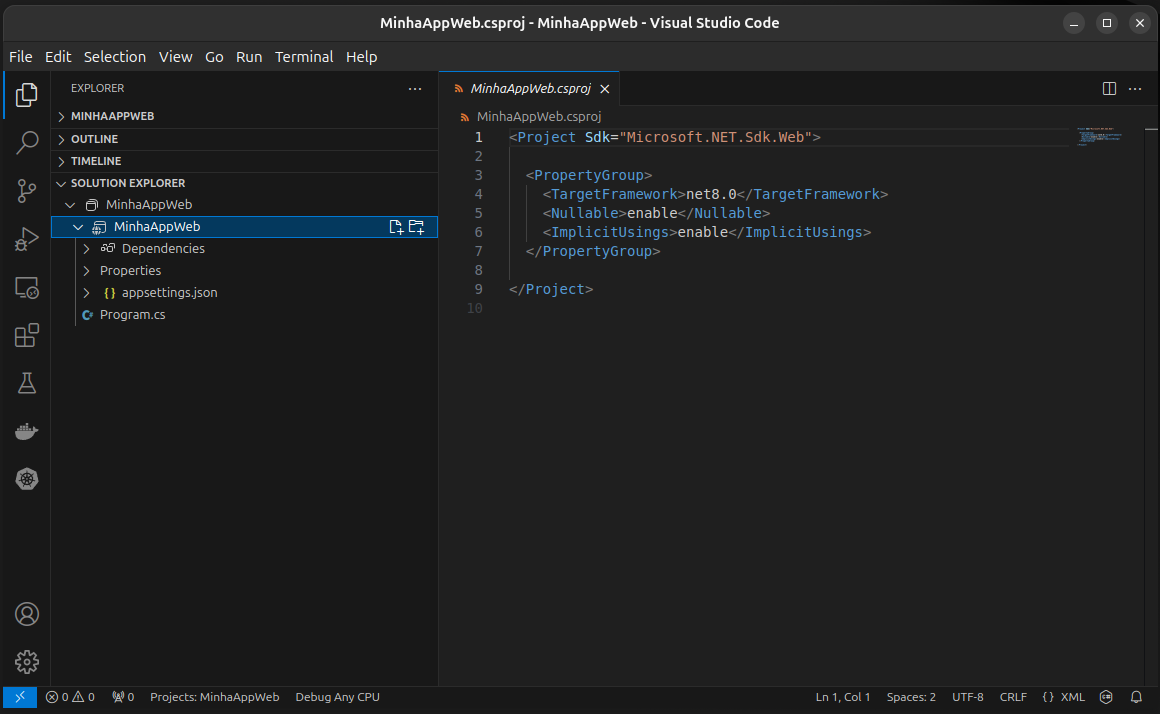1160x714 pixels.
Task: Split the editor to the right
Action: point(1109,88)
